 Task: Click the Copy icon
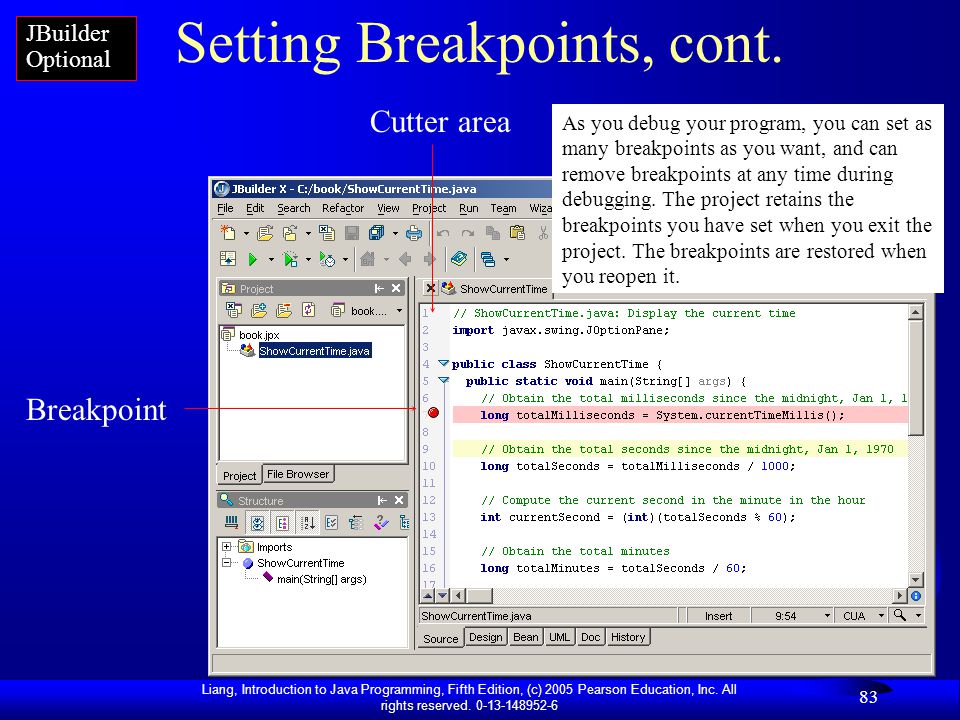492,233
